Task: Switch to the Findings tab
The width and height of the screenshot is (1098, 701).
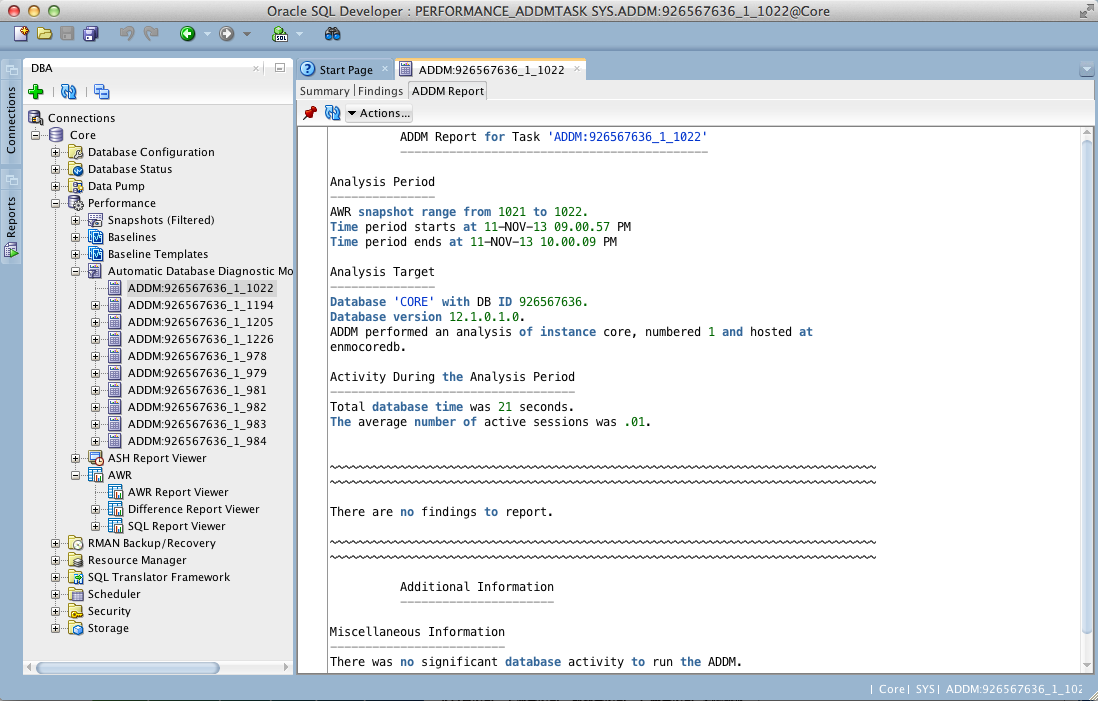Action: (x=380, y=91)
